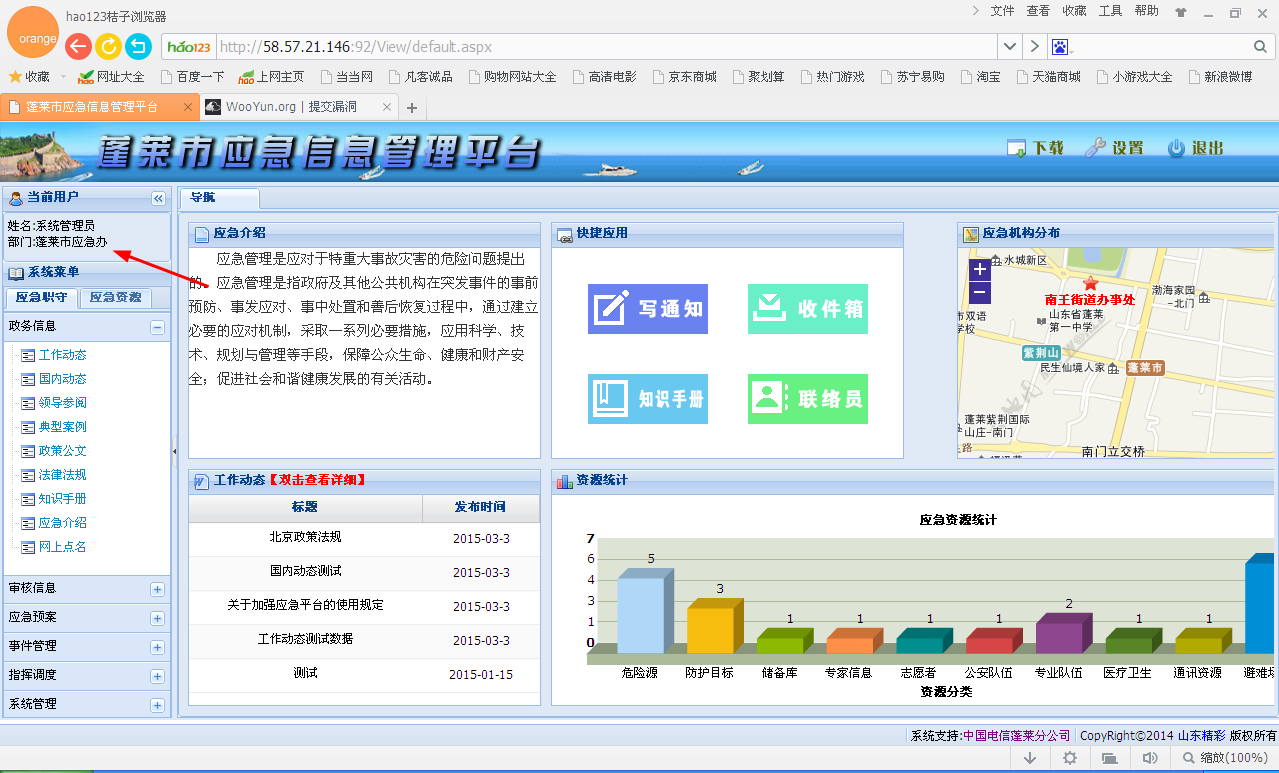Viewport: 1279px width, 773px height.
Task: Collapse the 当前用户 left panel
Action: pos(158,199)
